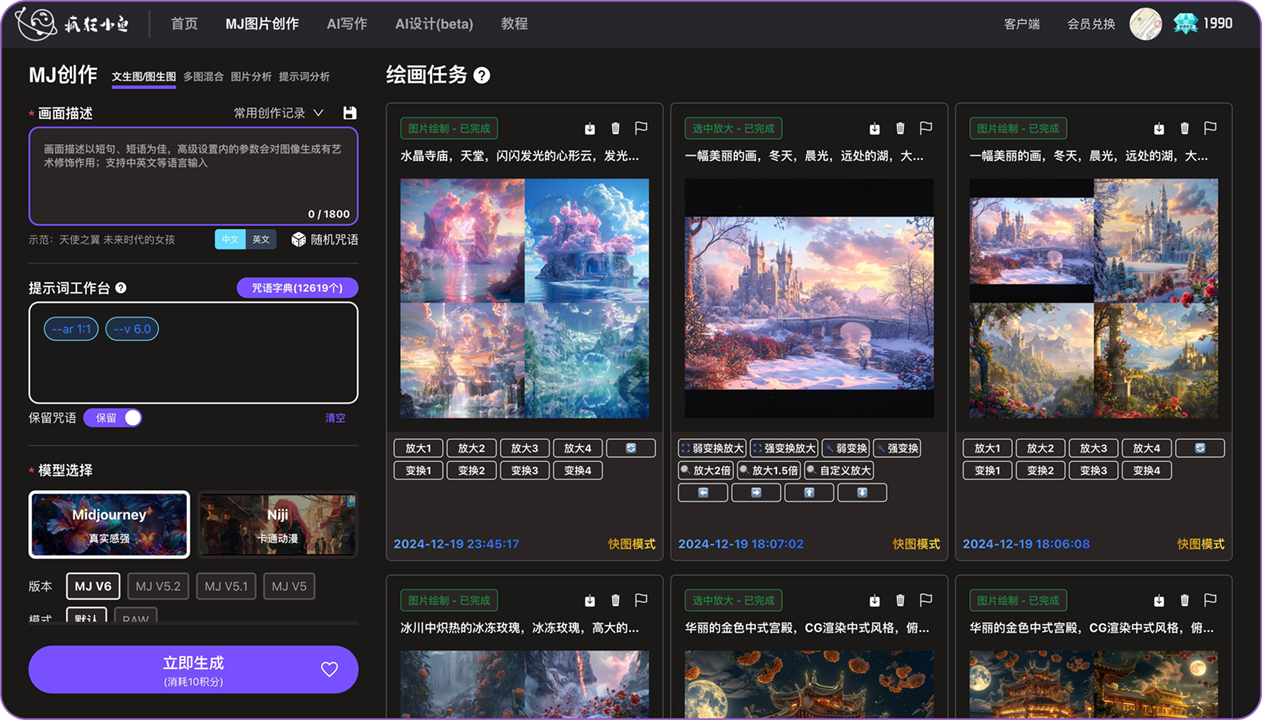Switch to the 多图混合 tab
Image resolution: width=1262 pixels, height=720 pixels.
coord(203,77)
